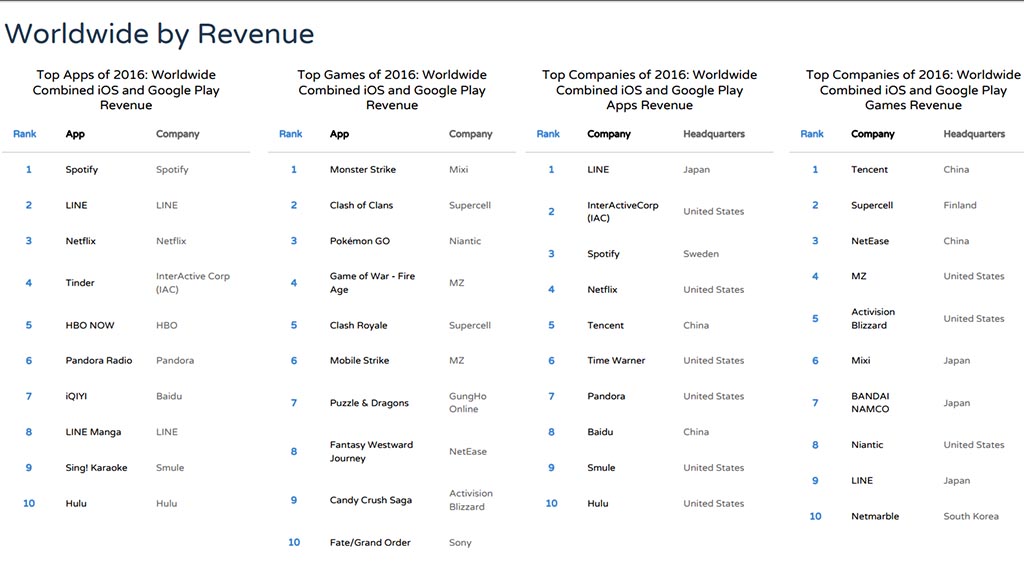Select the 'BANDAI NAMCO' company entry

click(870, 403)
